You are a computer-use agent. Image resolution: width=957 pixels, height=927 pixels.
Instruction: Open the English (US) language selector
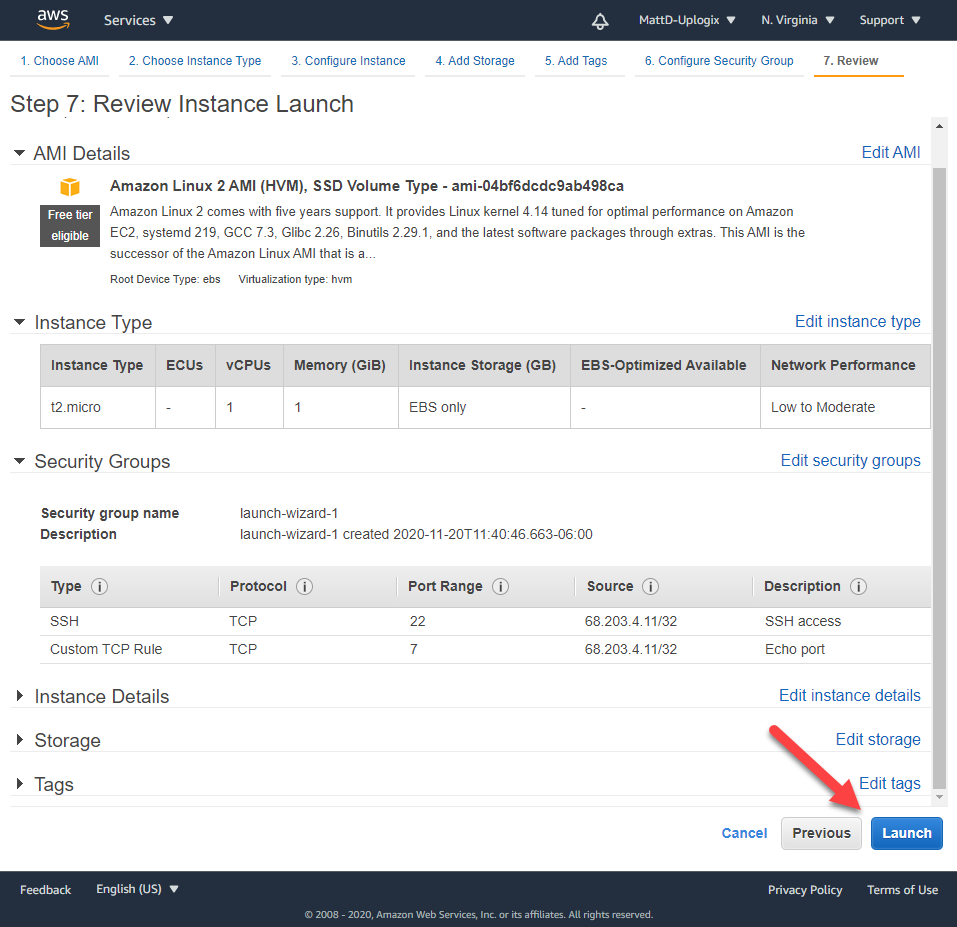click(x=137, y=889)
